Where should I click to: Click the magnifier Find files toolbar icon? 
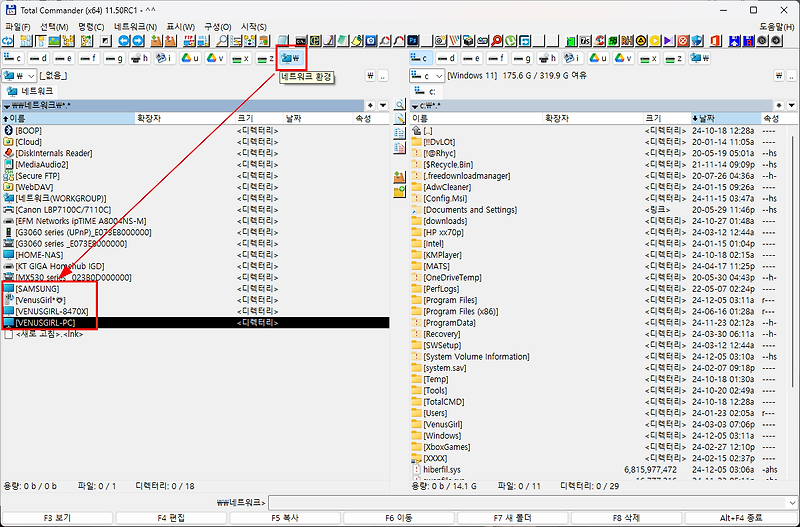tap(222, 41)
